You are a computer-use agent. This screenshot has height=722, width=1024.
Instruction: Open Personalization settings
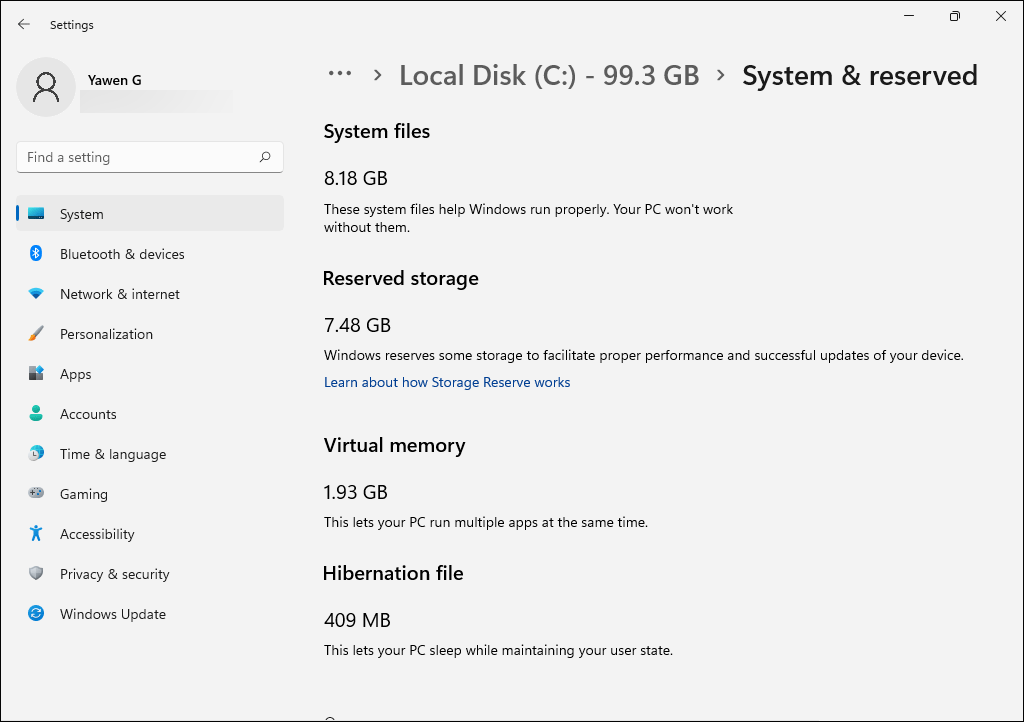tap(150, 334)
